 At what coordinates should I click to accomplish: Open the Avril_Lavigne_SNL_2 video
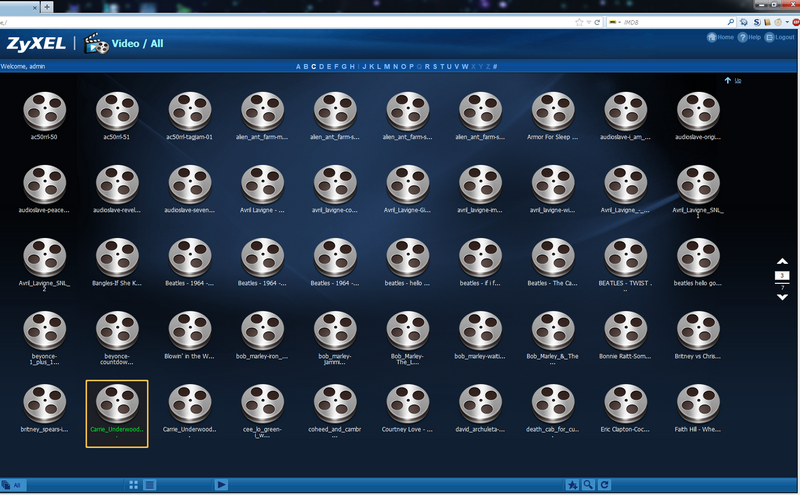(x=44, y=264)
